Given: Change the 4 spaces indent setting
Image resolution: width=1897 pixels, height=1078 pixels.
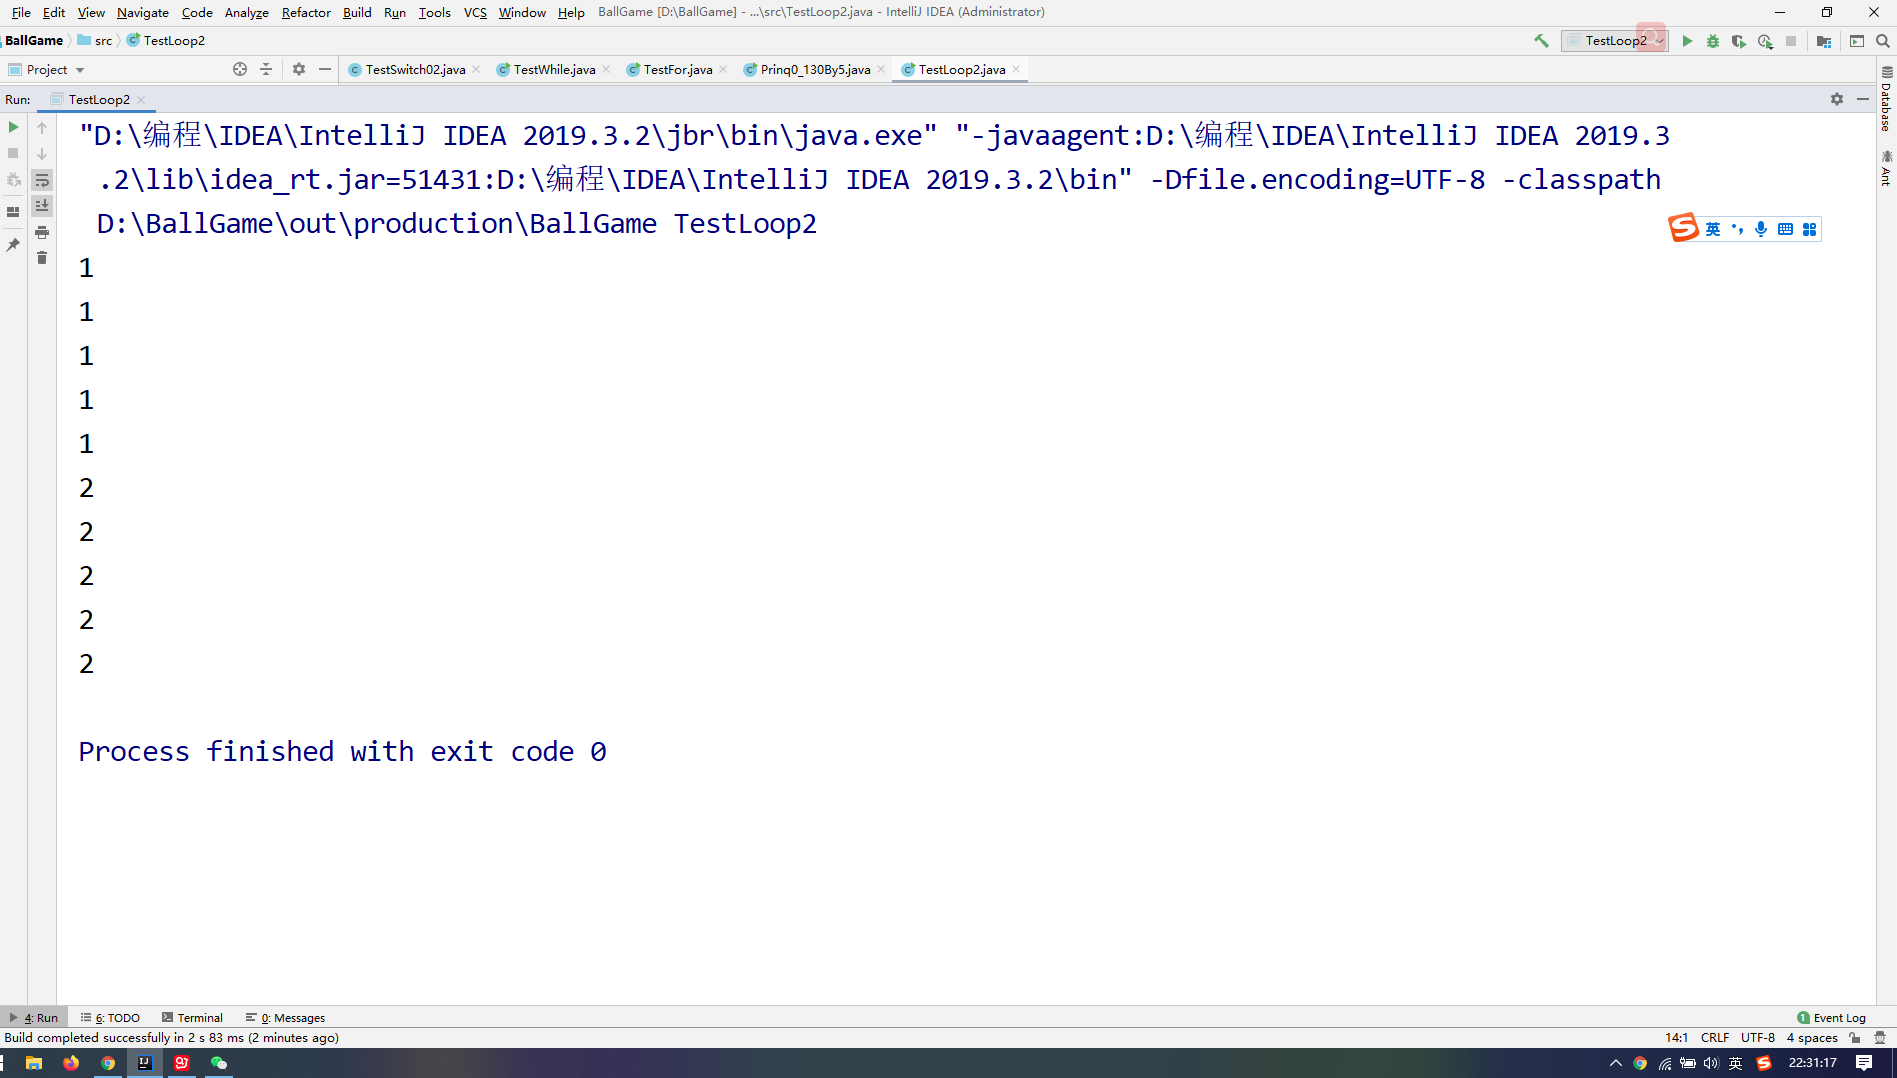Looking at the screenshot, I should 1812,1037.
